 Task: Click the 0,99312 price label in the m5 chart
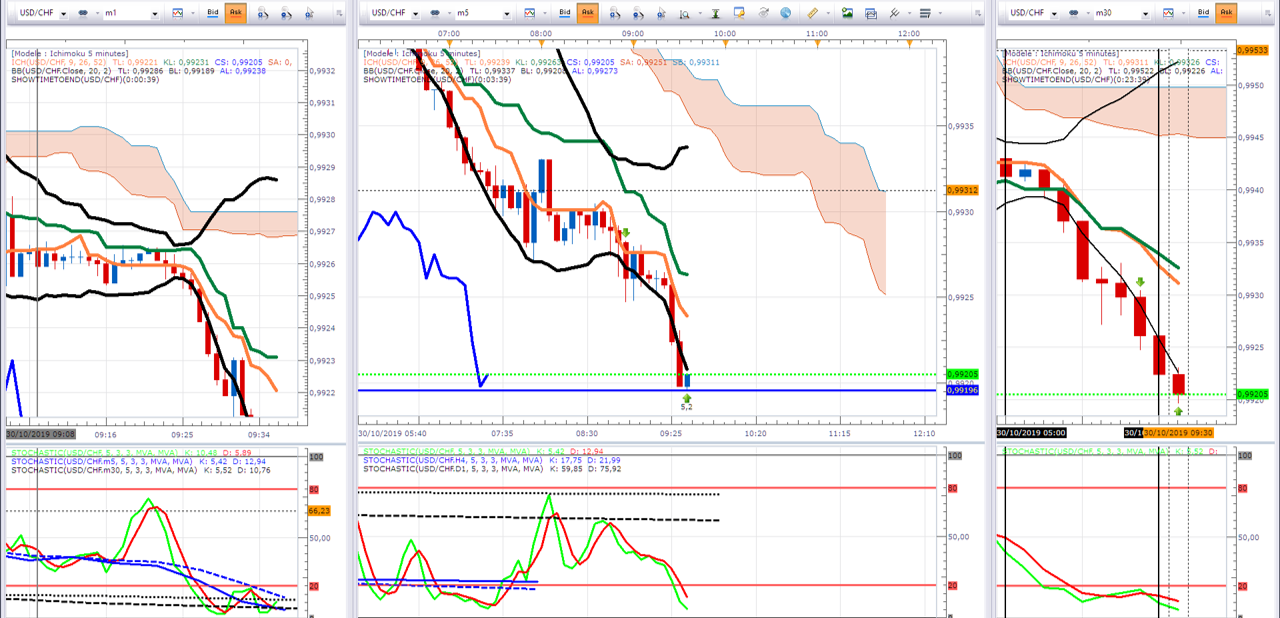pos(962,190)
